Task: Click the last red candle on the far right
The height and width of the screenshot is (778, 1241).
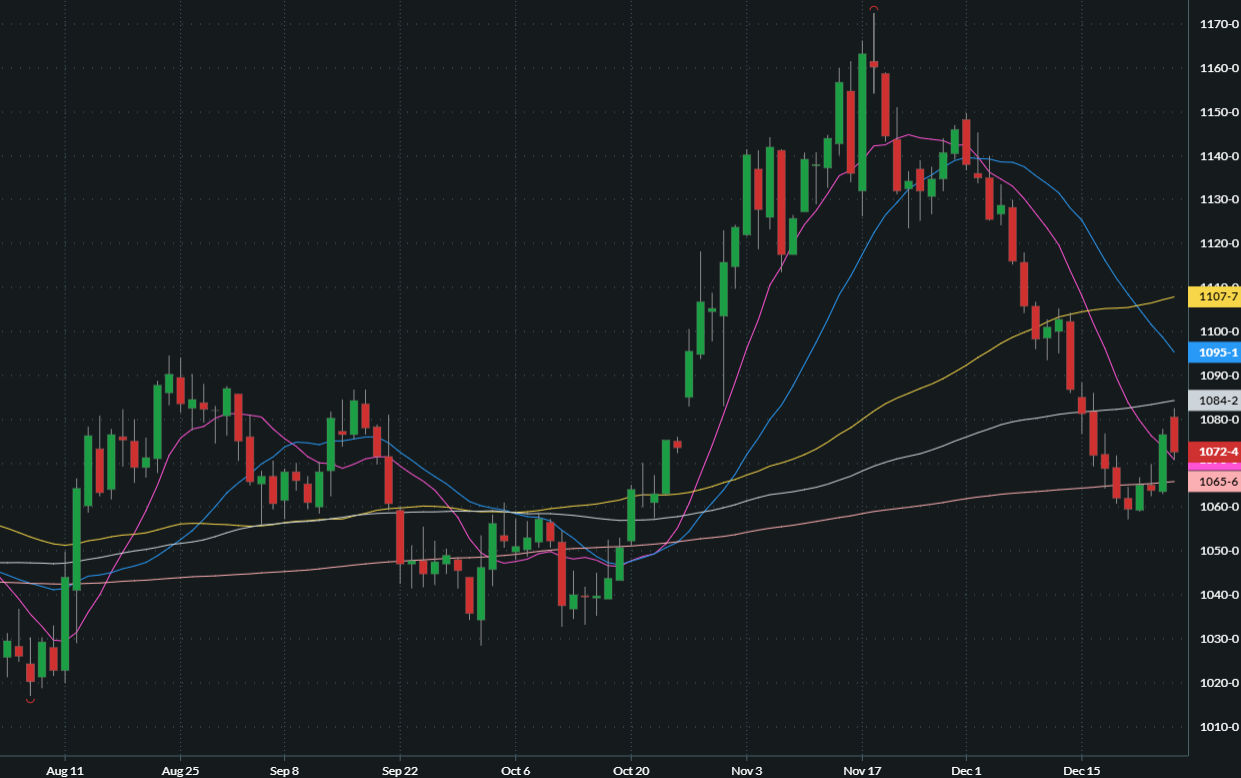Action: [x=1174, y=435]
